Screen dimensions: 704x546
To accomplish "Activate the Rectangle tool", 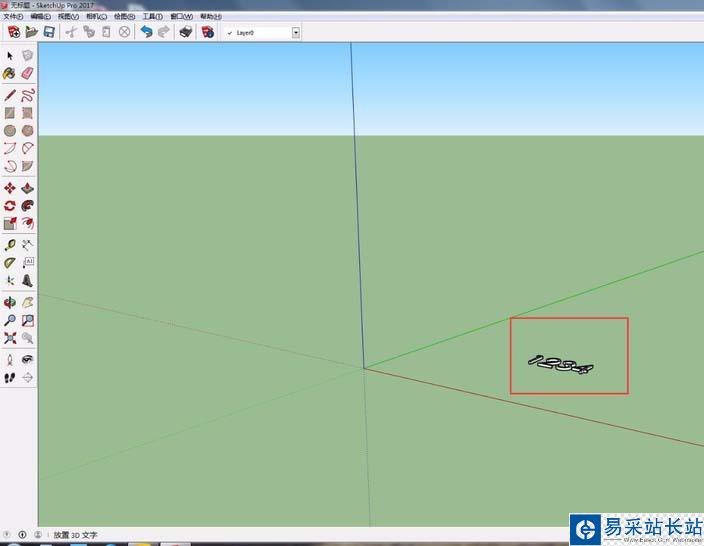I will click(x=10, y=113).
